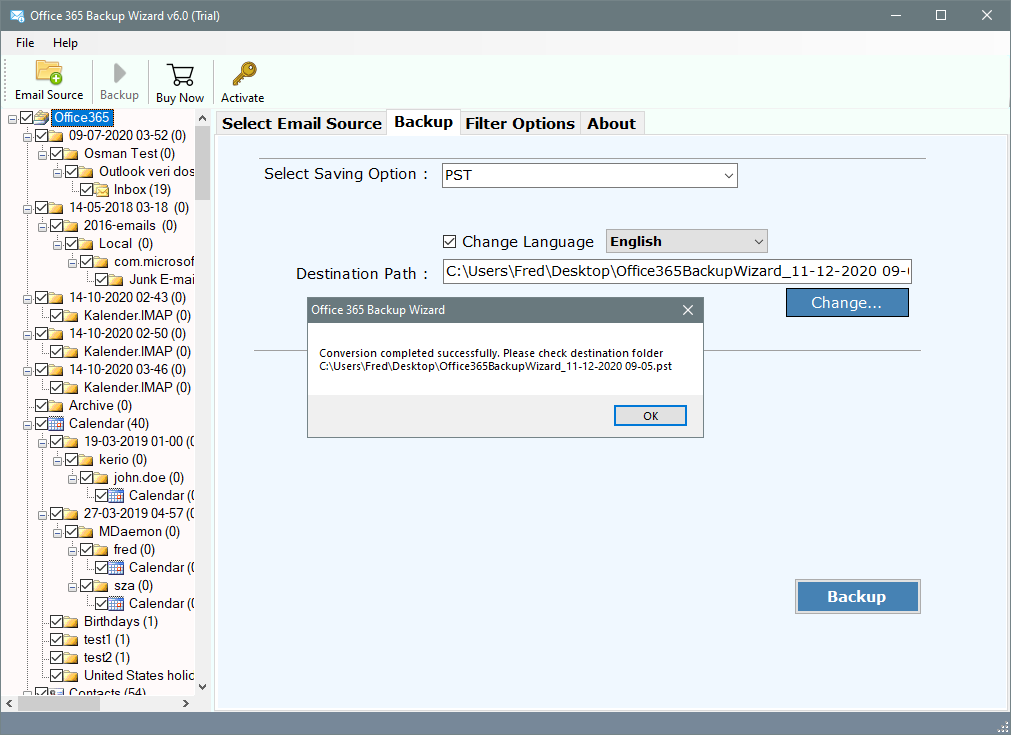
Task: Uncheck the Archive (0) checkbox
Action: [41, 406]
